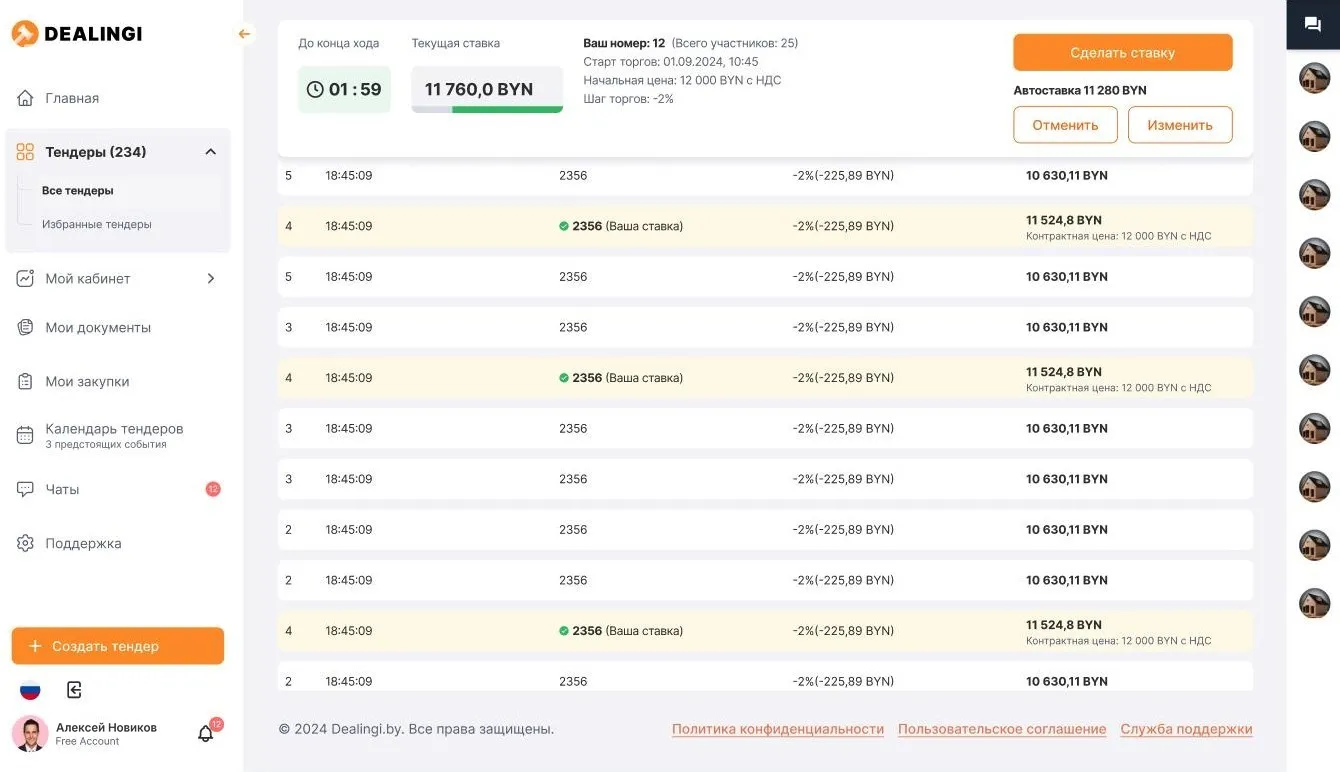Click the Dealingi logo

(77, 34)
